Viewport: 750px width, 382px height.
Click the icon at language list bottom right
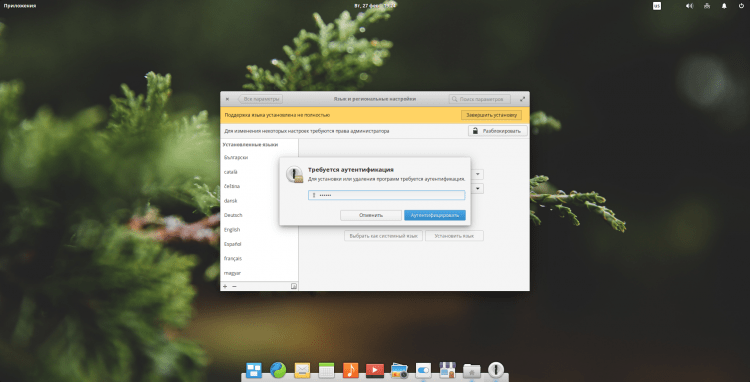click(x=294, y=286)
